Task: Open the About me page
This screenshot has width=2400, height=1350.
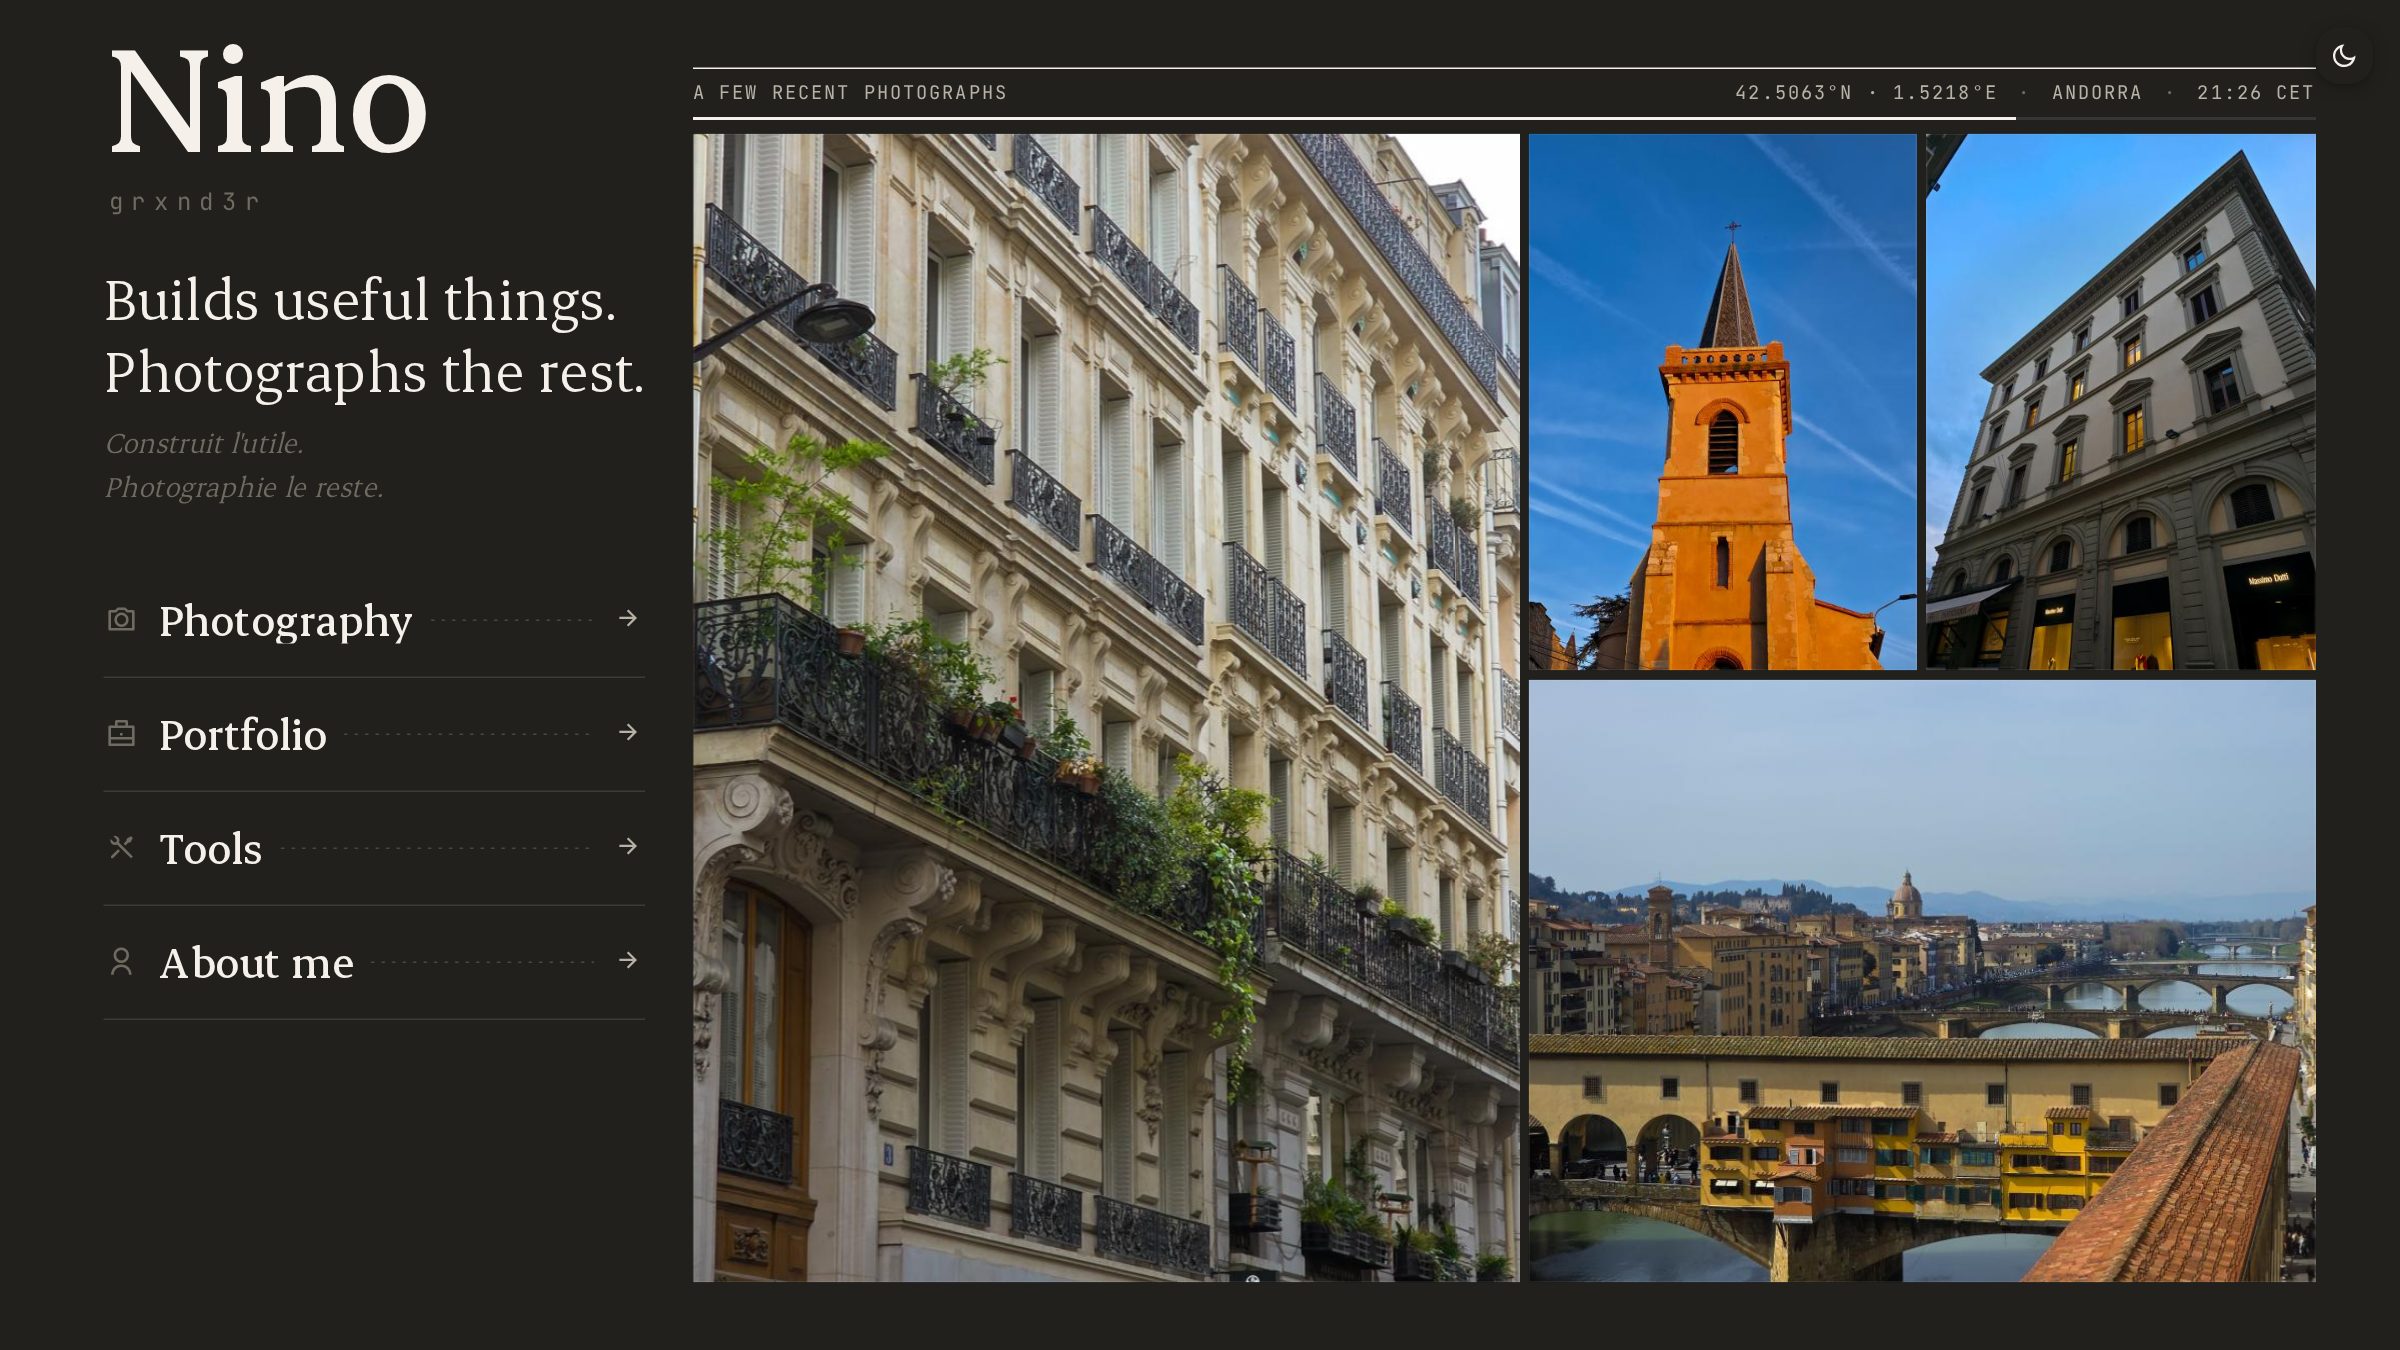Action: point(374,963)
